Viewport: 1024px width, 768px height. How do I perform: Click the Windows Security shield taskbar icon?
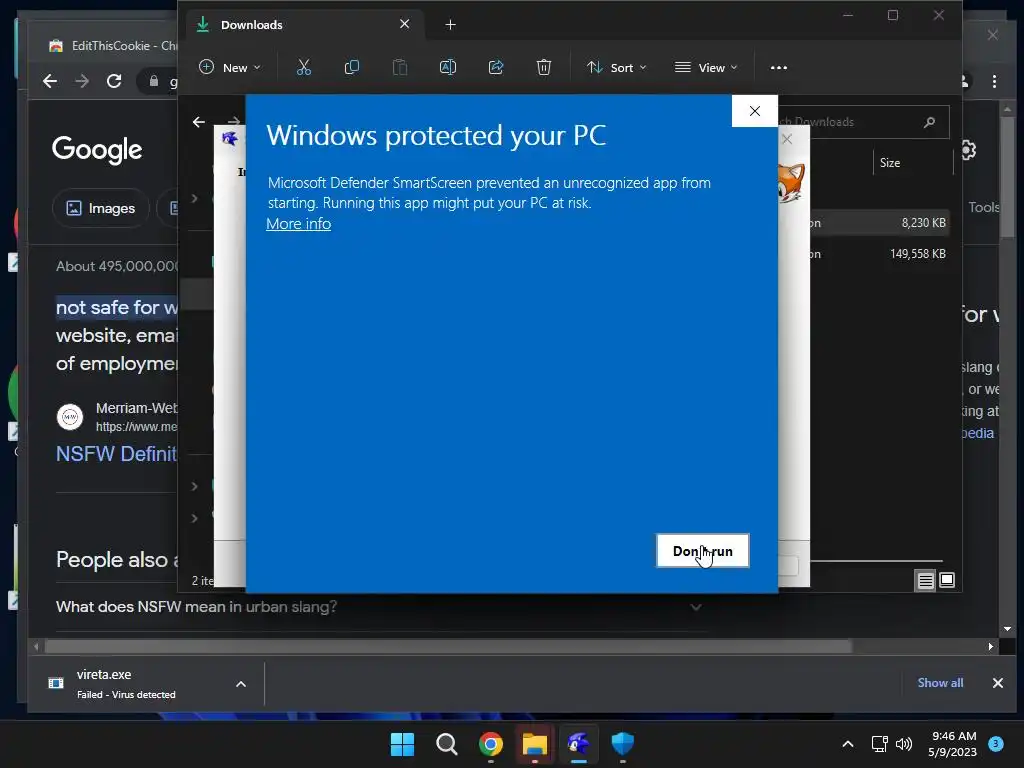(x=622, y=744)
